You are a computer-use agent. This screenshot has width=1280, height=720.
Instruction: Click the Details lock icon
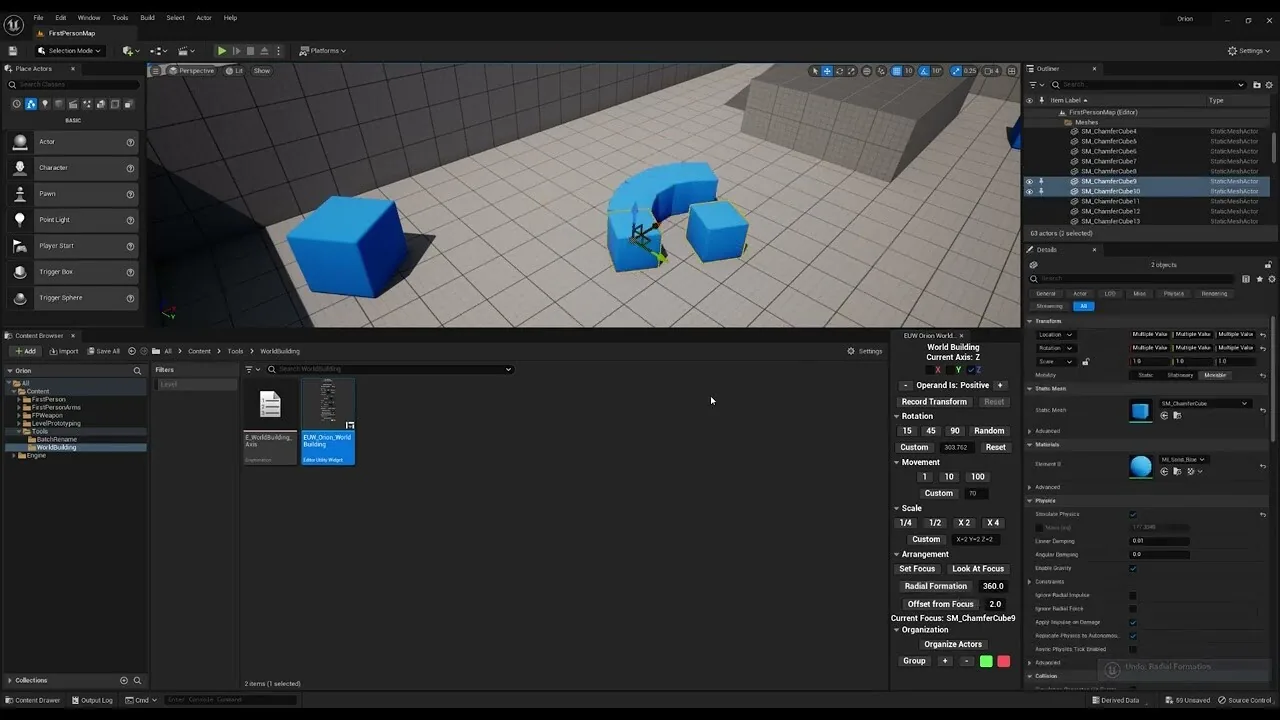coord(1268,265)
